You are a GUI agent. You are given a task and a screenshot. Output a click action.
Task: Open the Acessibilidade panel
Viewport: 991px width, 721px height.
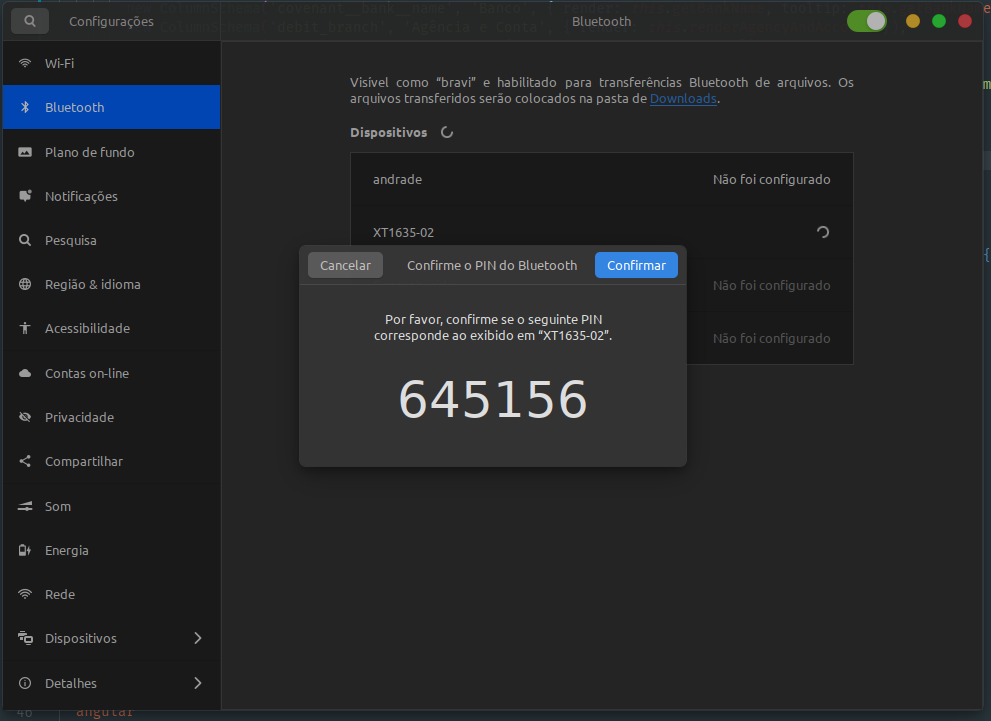point(111,329)
